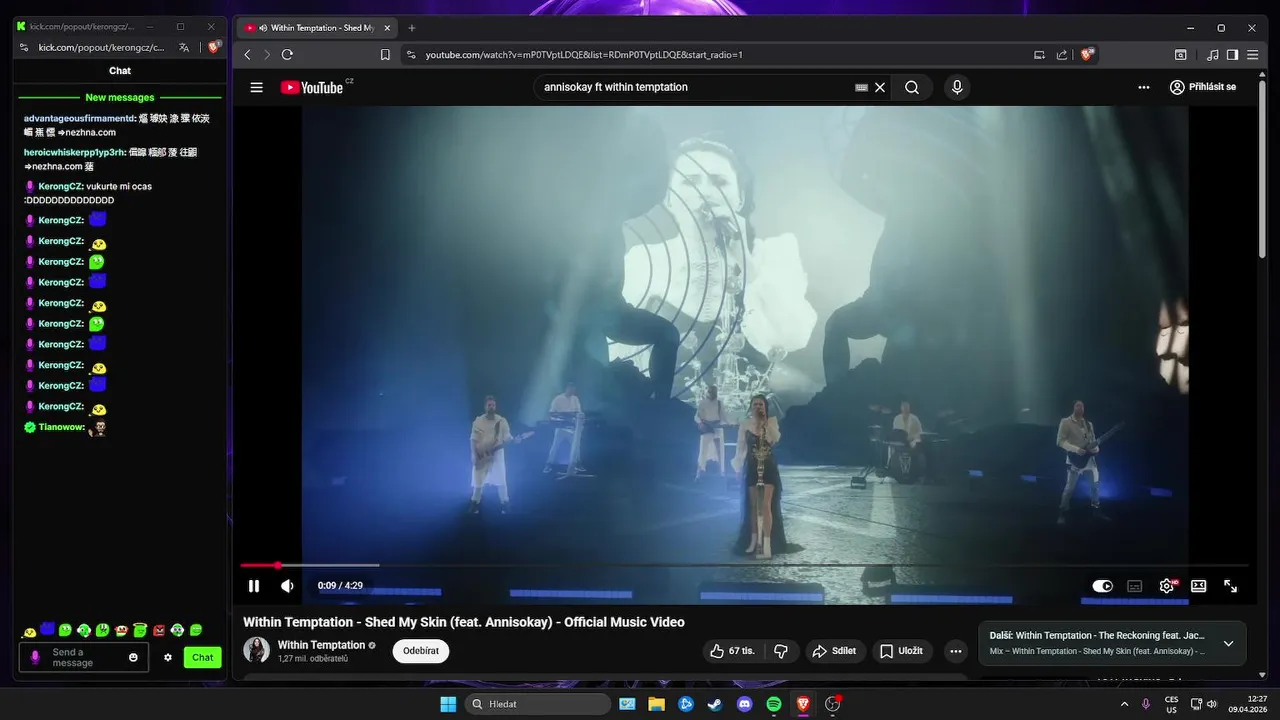The width and height of the screenshot is (1280, 720).
Task: Open the Within Temptation channel name link
Action: coord(321,645)
